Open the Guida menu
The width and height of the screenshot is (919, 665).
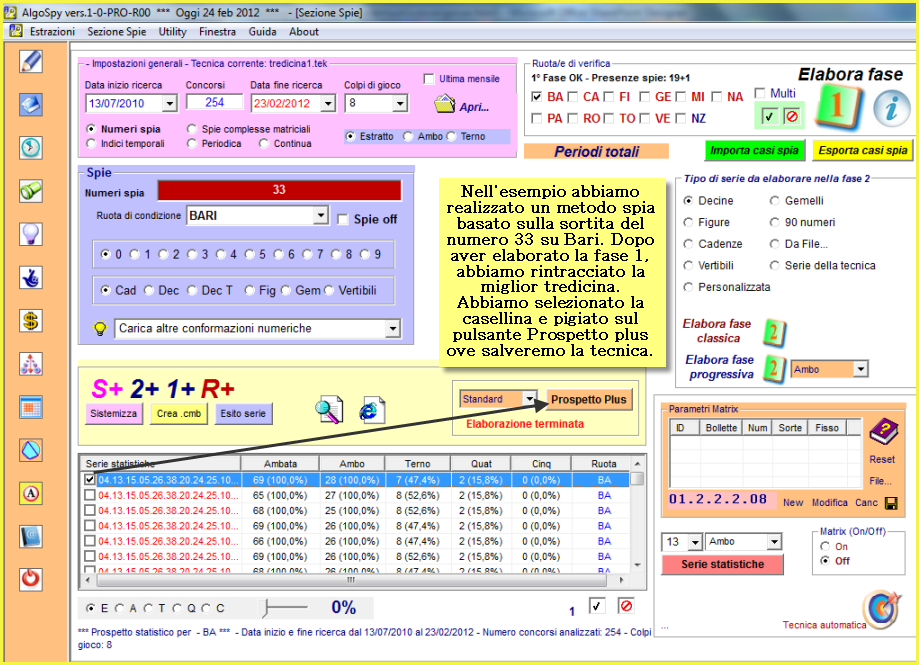pyautogui.click(x=262, y=32)
